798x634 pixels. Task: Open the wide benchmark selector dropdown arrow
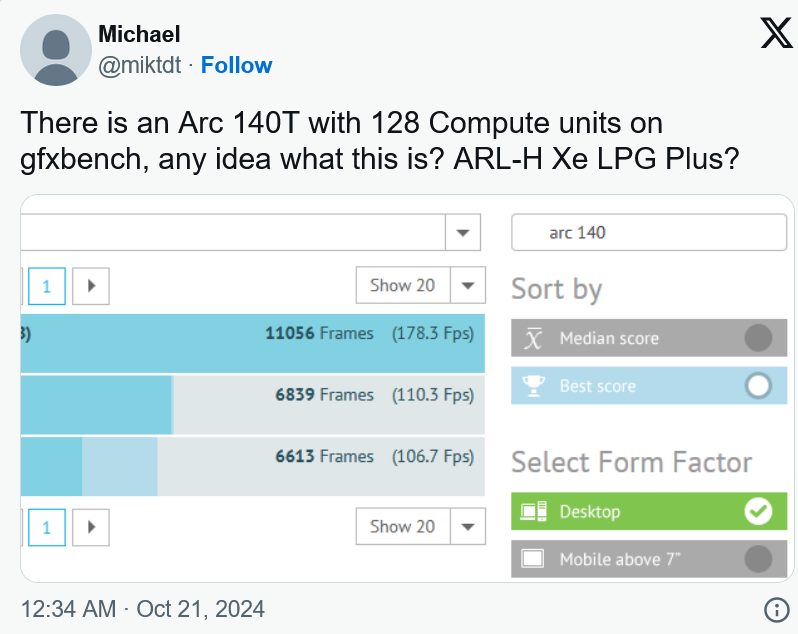pyautogui.click(x=463, y=233)
